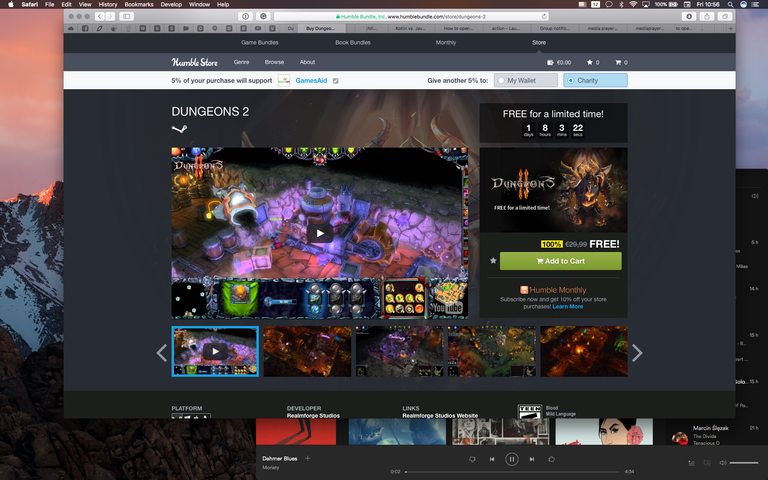Screen dimensions: 768x480
Task: Seek in the song progress bar
Action: click(514, 472)
